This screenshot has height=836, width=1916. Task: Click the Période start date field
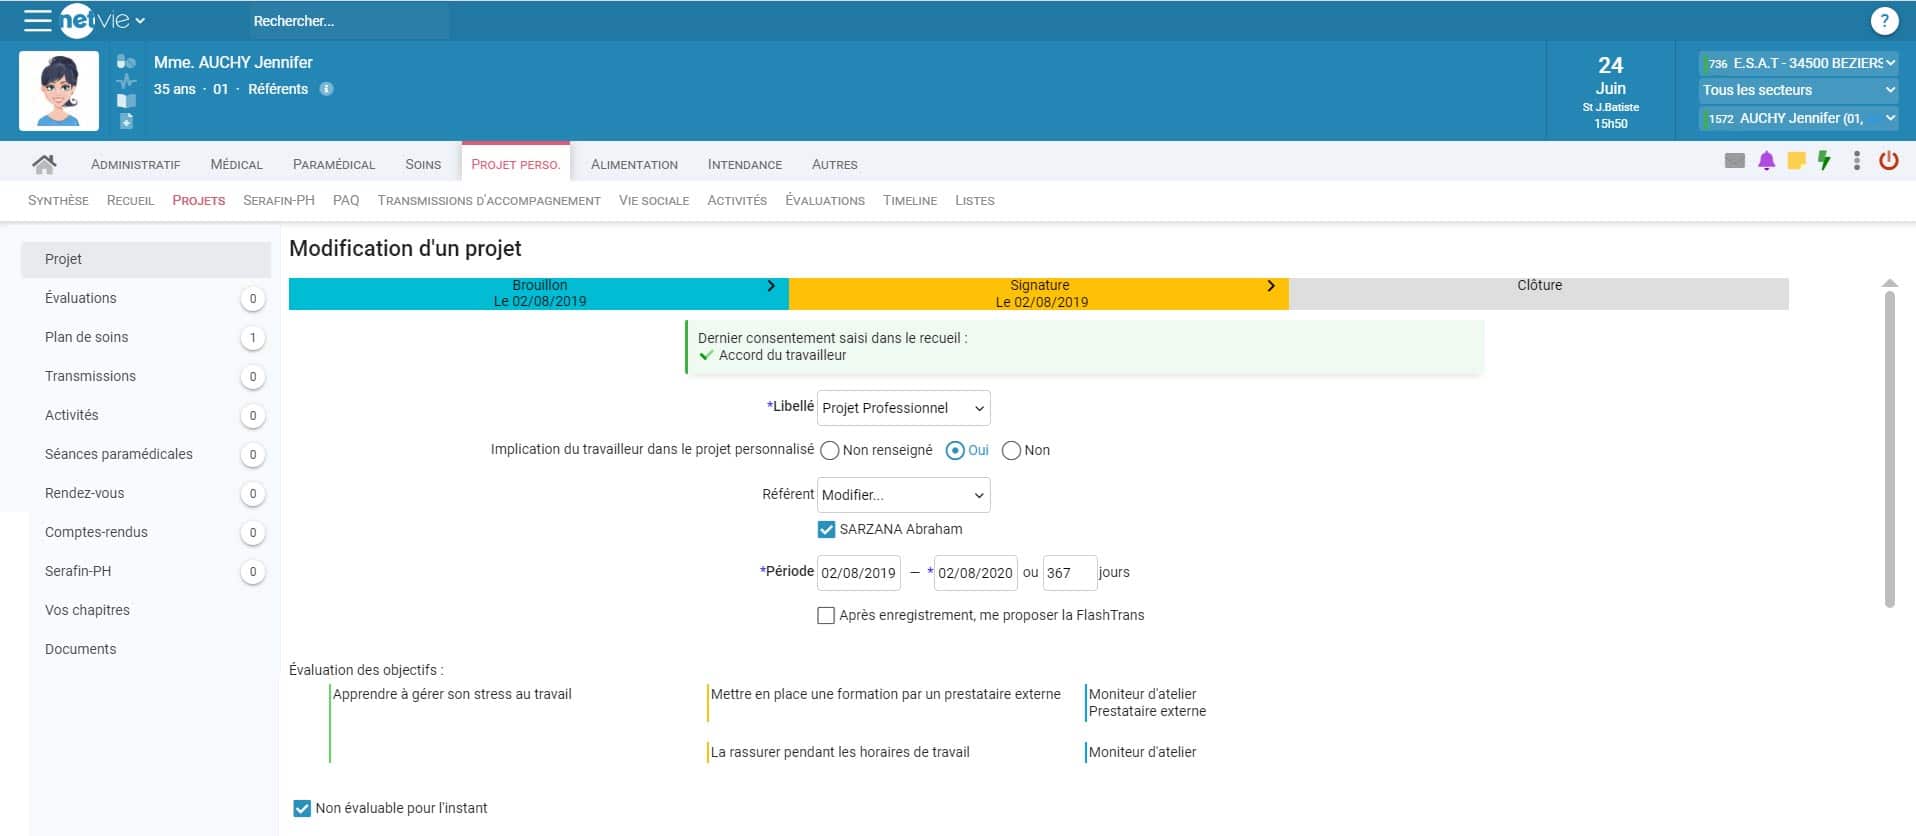pyautogui.click(x=859, y=573)
